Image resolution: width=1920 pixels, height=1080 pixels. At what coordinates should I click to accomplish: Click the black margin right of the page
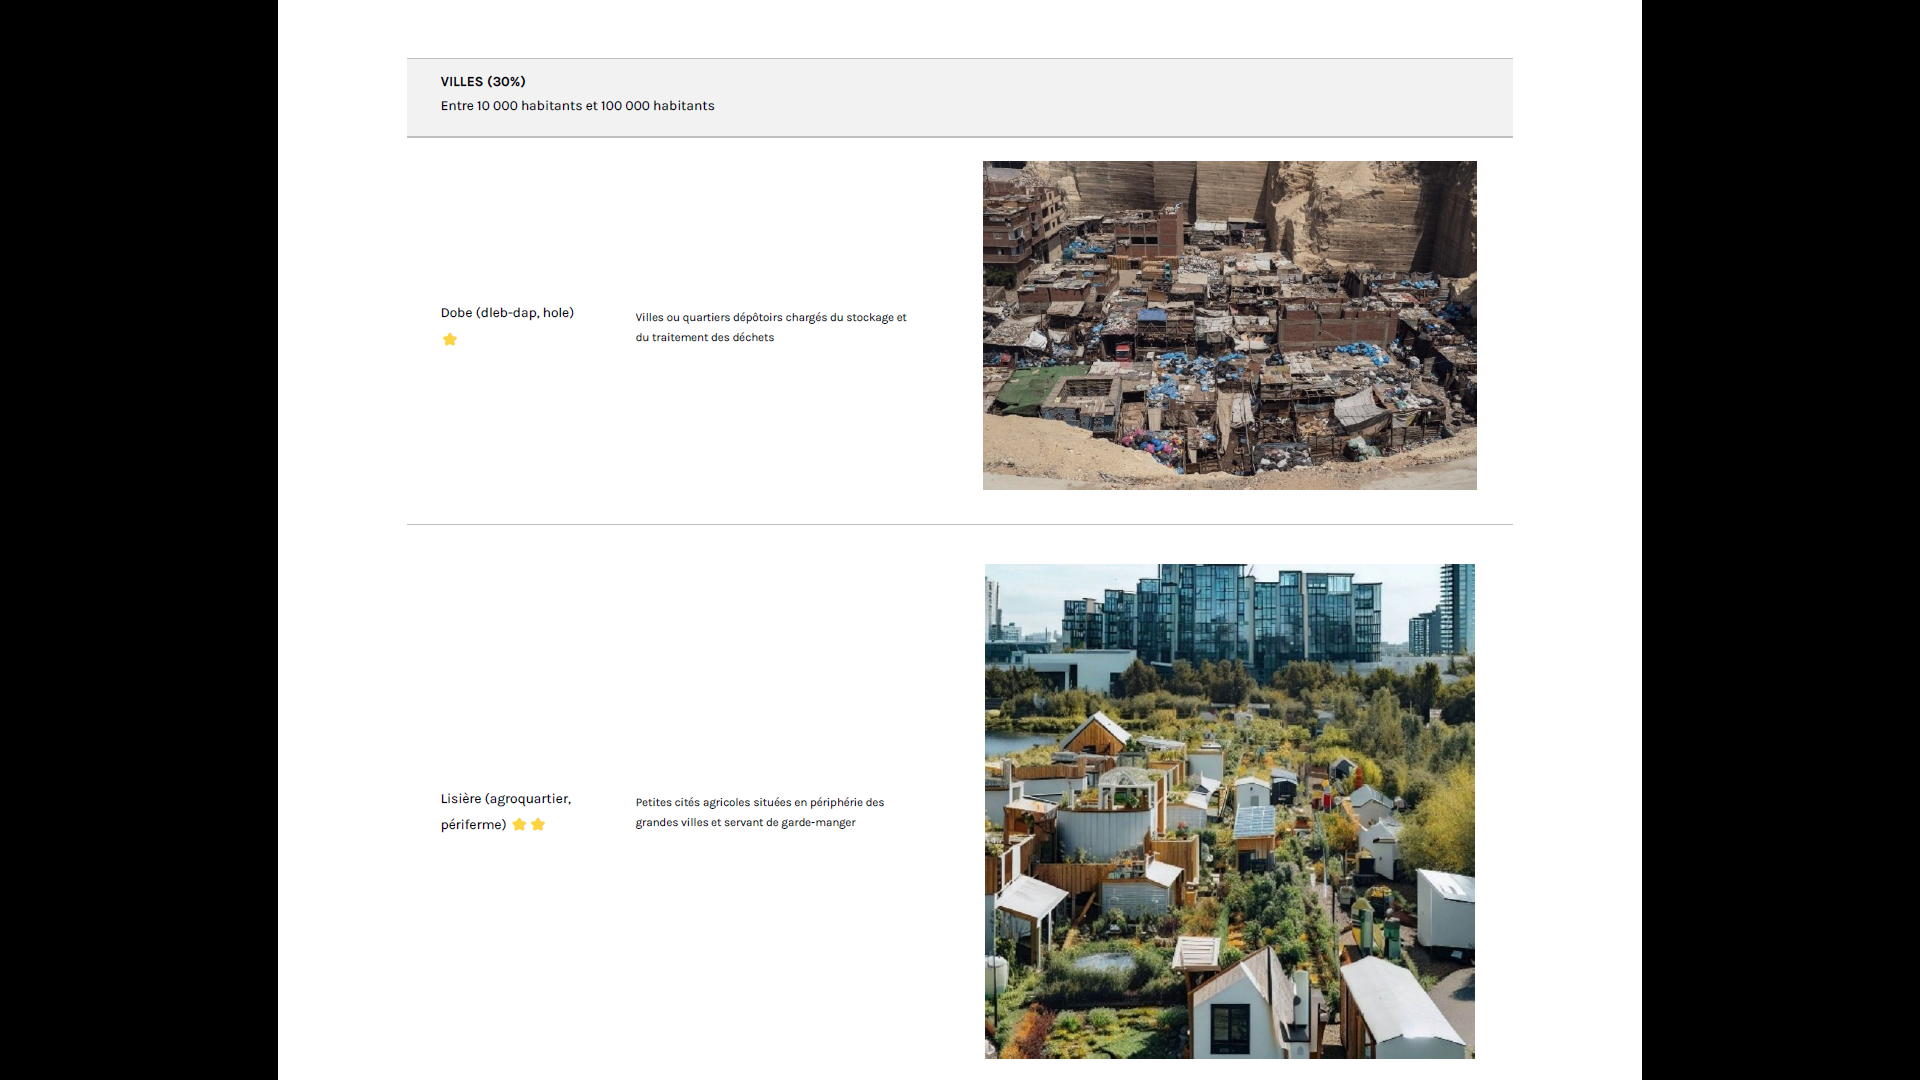[x=1780, y=540]
